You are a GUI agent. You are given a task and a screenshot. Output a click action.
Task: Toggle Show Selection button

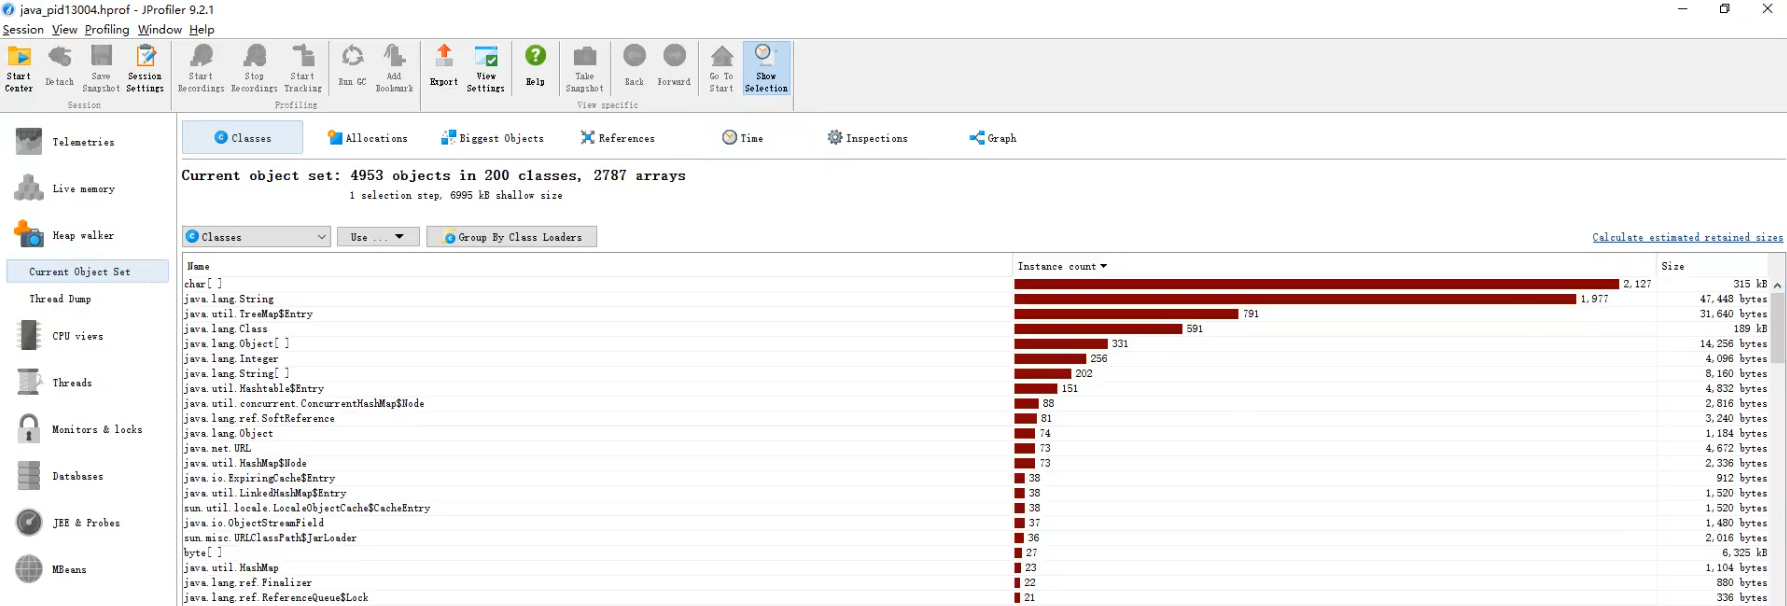pos(766,68)
